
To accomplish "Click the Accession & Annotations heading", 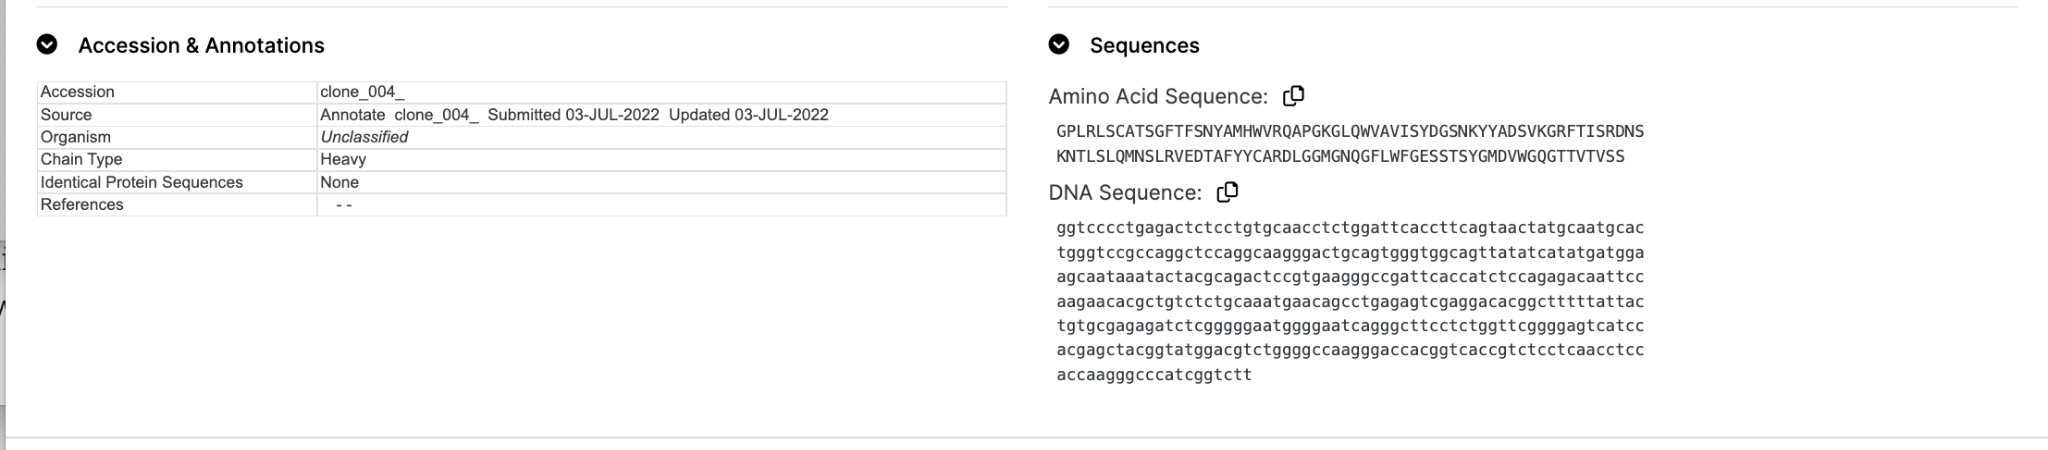I will (x=201, y=46).
